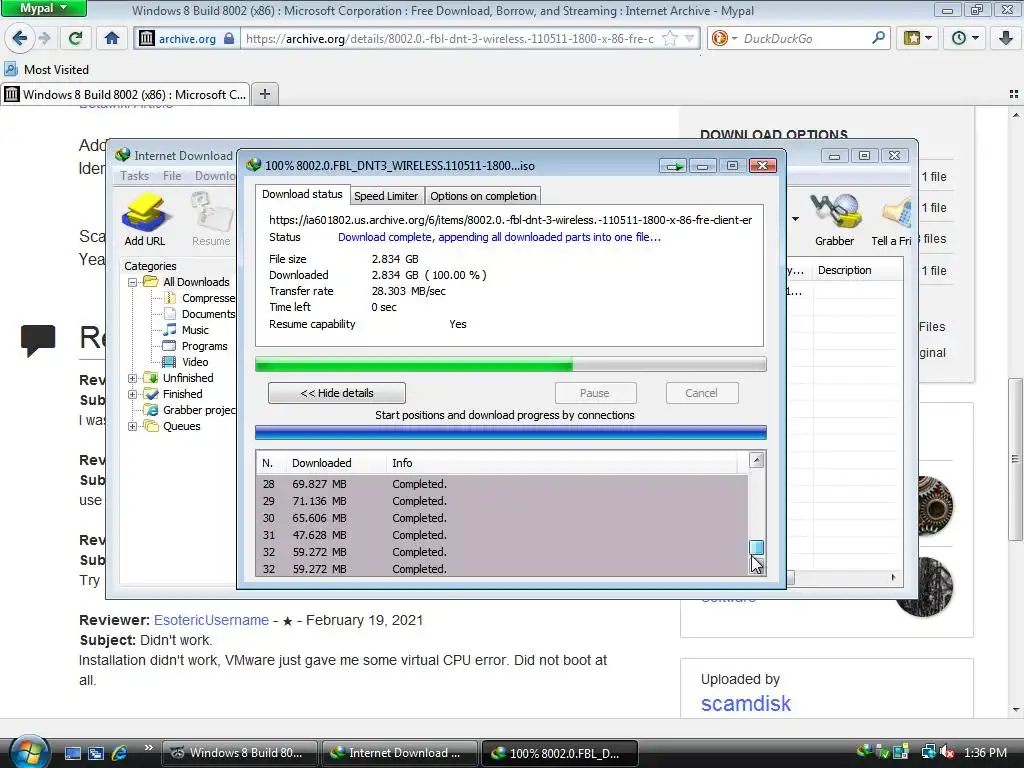Image resolution: width=1024 pixels, height=768 pixels.
Task: Click the Switch windows quick launch icon
Action: 96,753
